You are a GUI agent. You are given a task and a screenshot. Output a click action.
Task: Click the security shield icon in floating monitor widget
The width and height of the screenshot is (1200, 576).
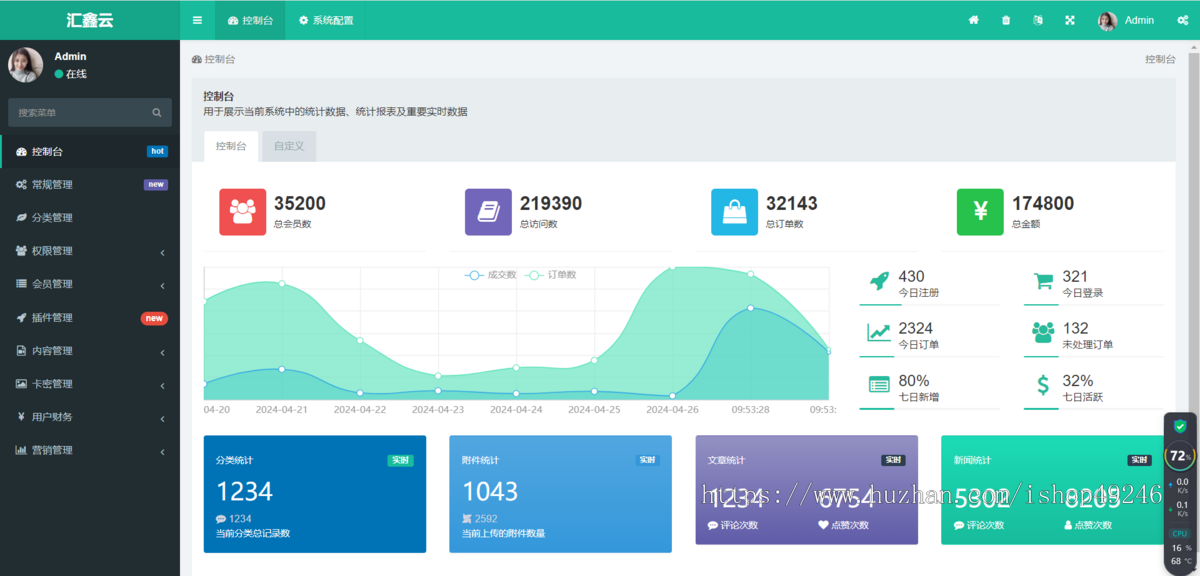pyautogui.click(x=1180, y=426)
